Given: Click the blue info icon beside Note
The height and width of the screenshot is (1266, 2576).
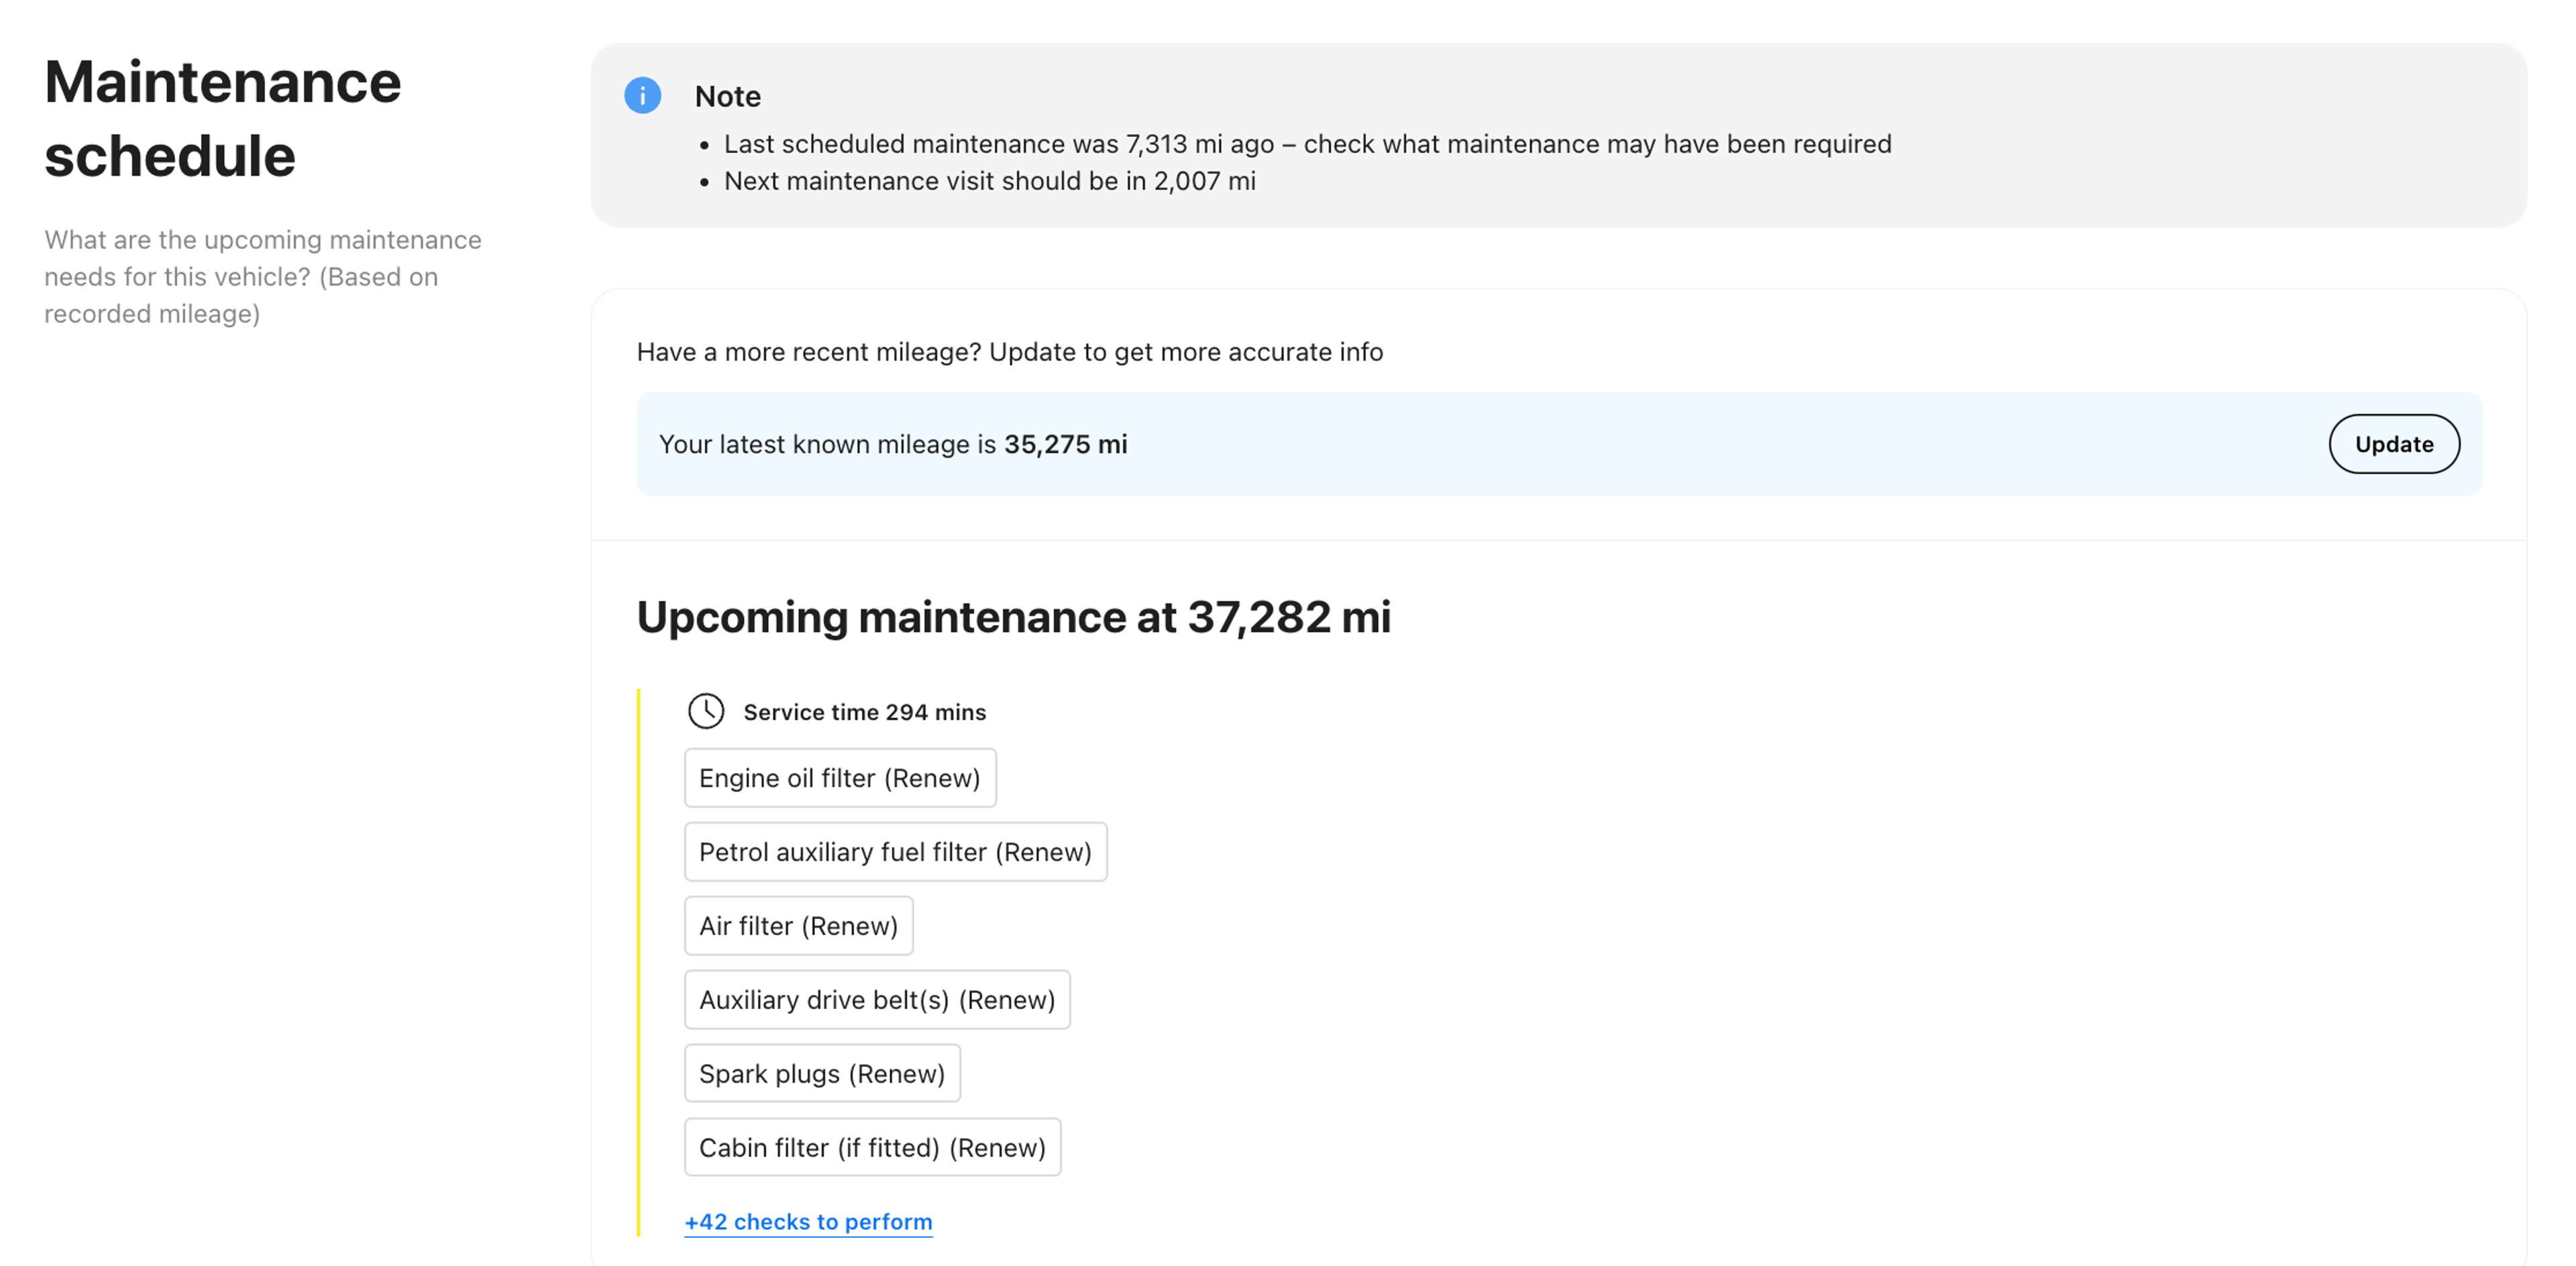Looking at the screenshot, I should tap(642, 96).
